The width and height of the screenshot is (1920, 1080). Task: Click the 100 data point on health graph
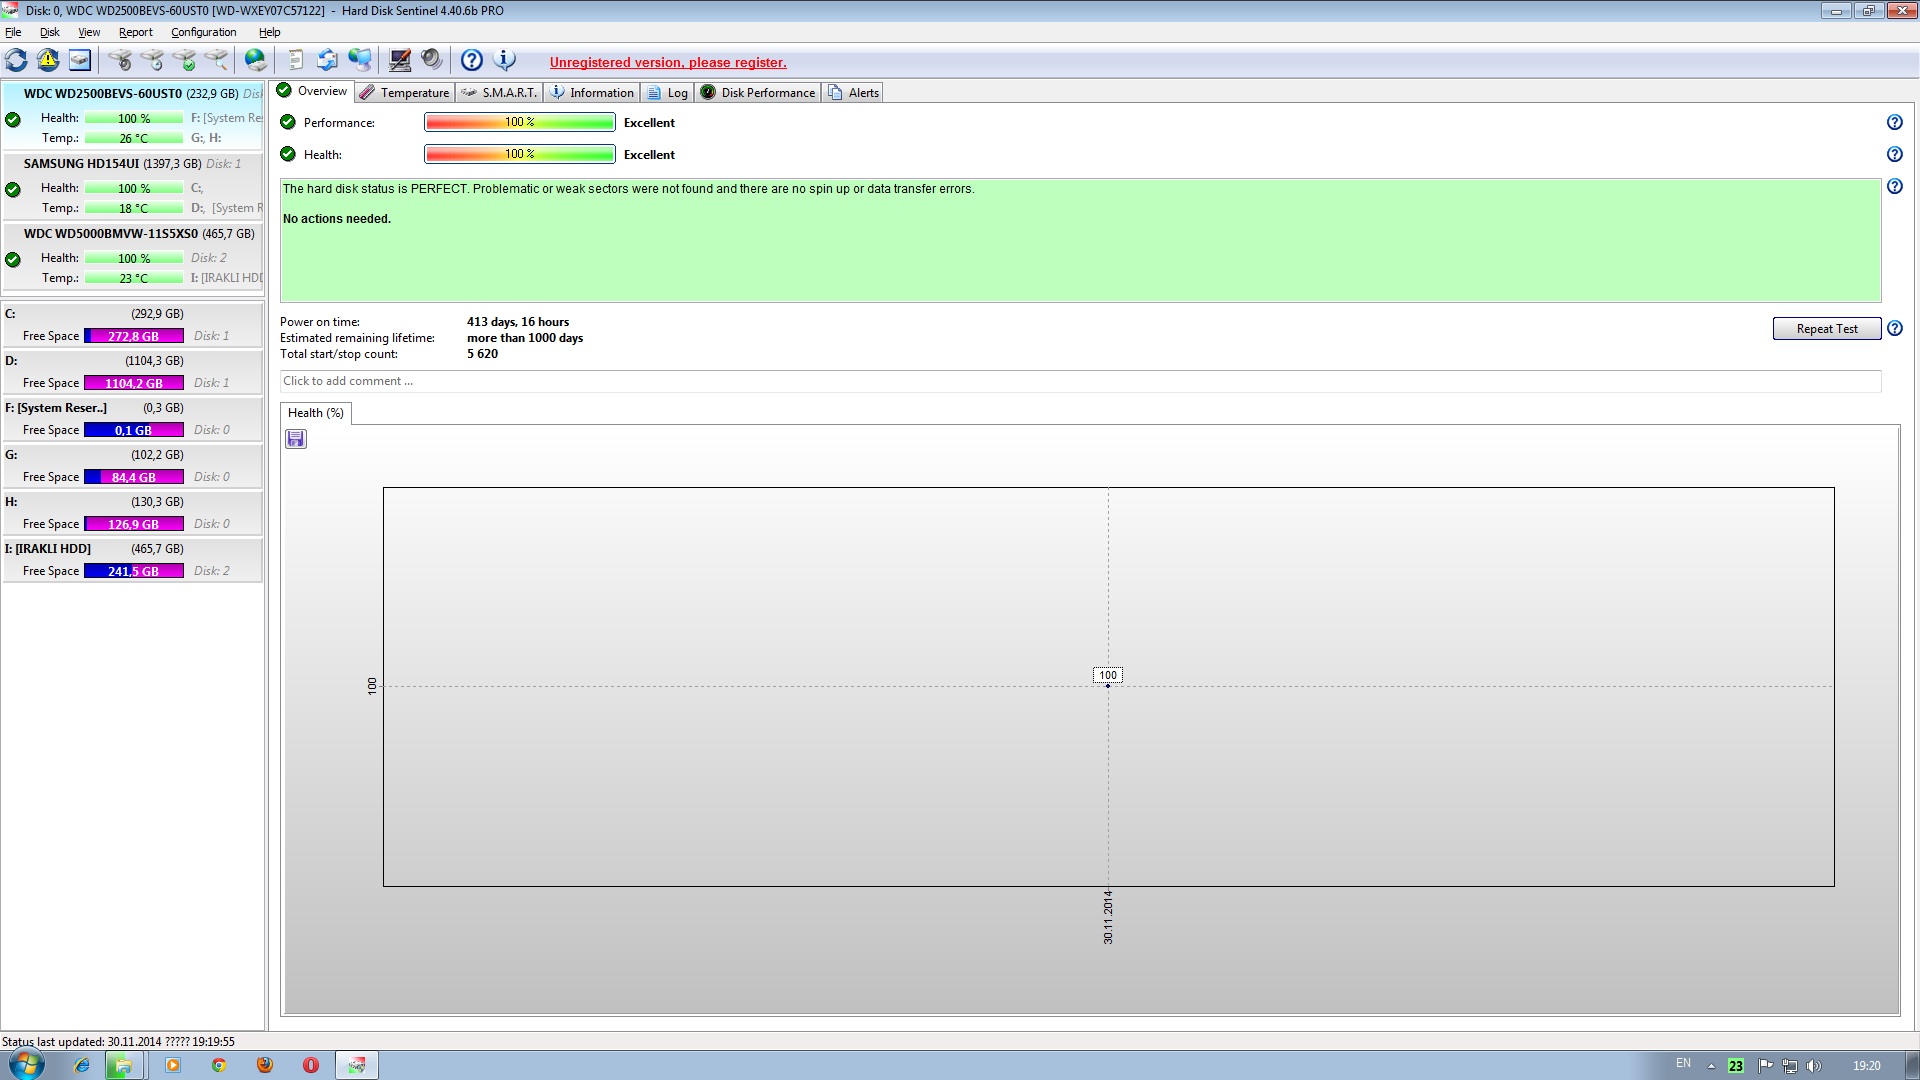1108,685
